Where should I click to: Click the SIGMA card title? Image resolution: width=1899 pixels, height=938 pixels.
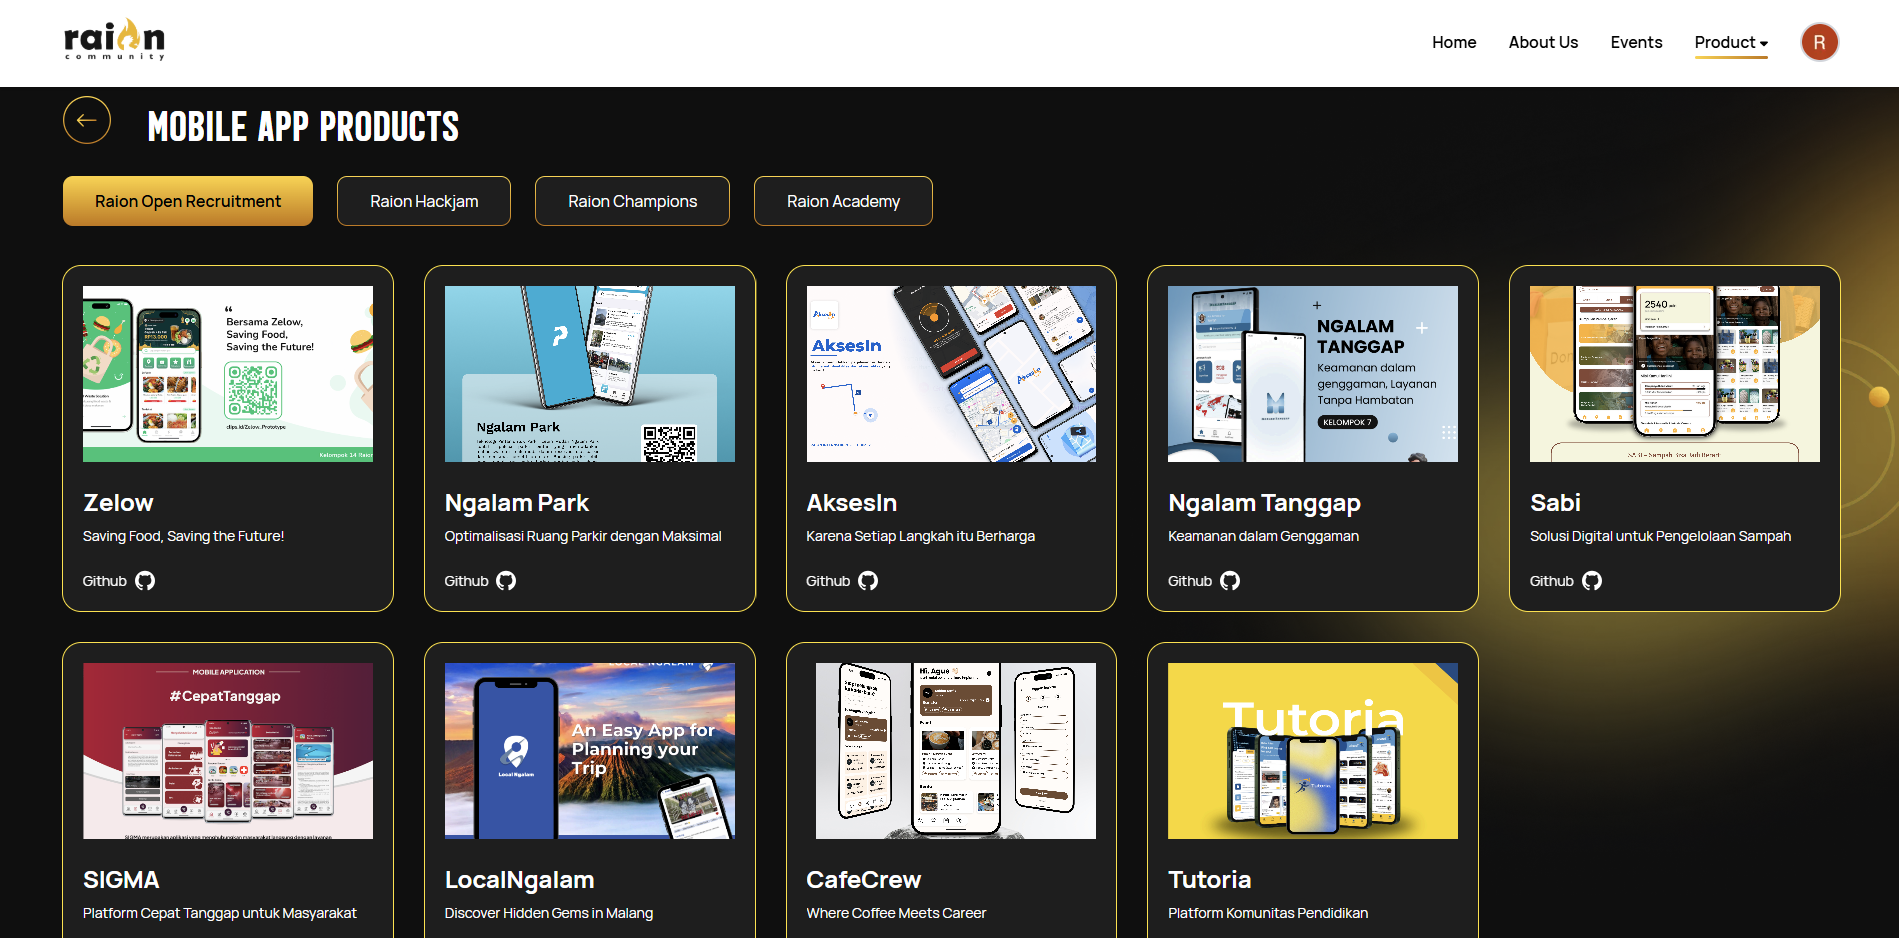[x=121, y=880]
